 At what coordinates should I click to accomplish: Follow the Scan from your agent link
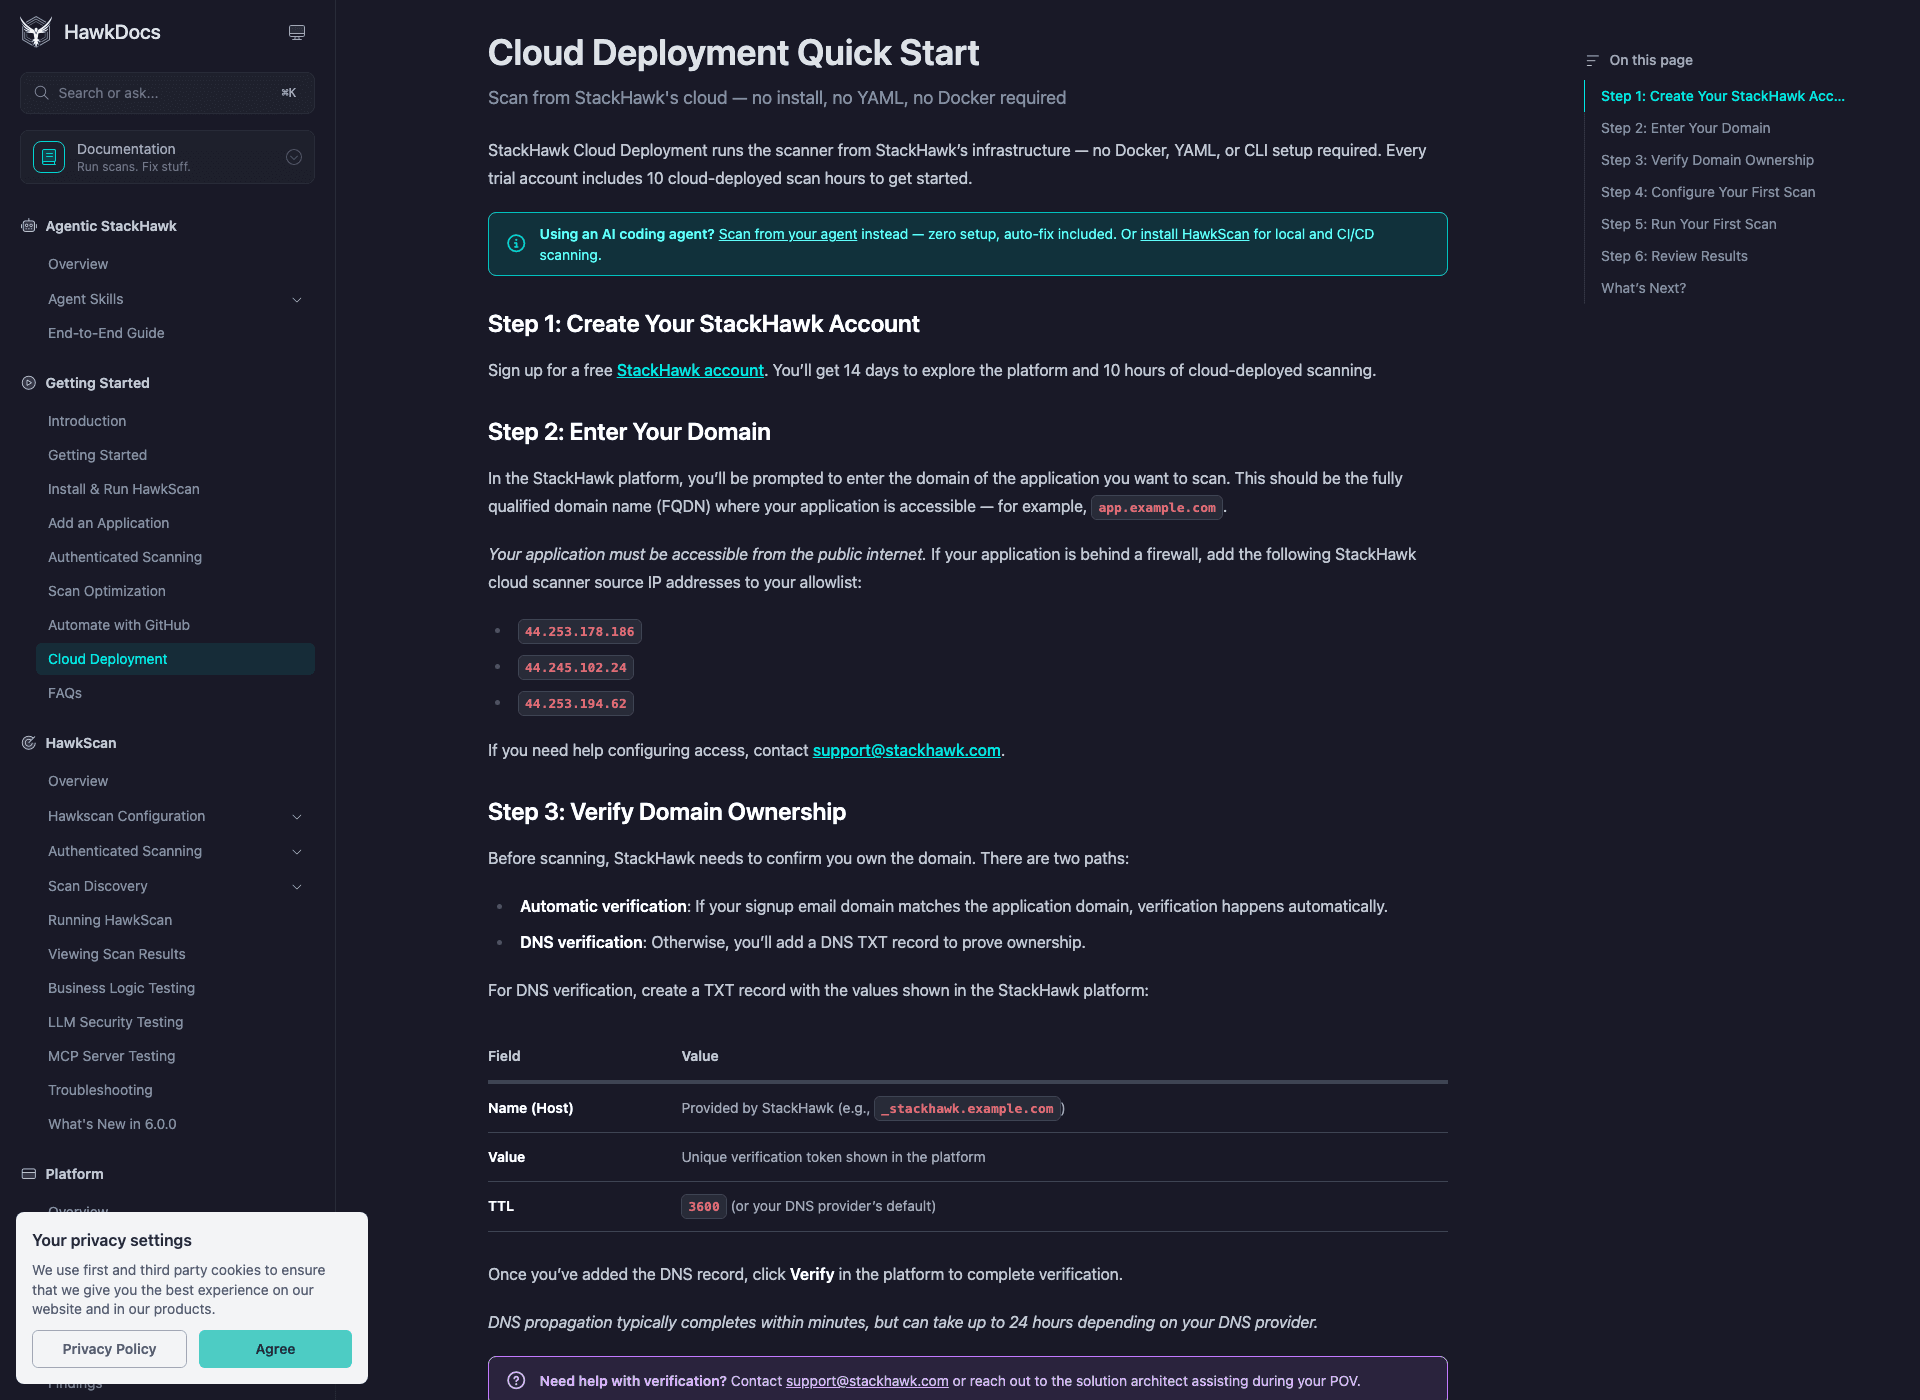pyautogui.click(x=788, y=234)
